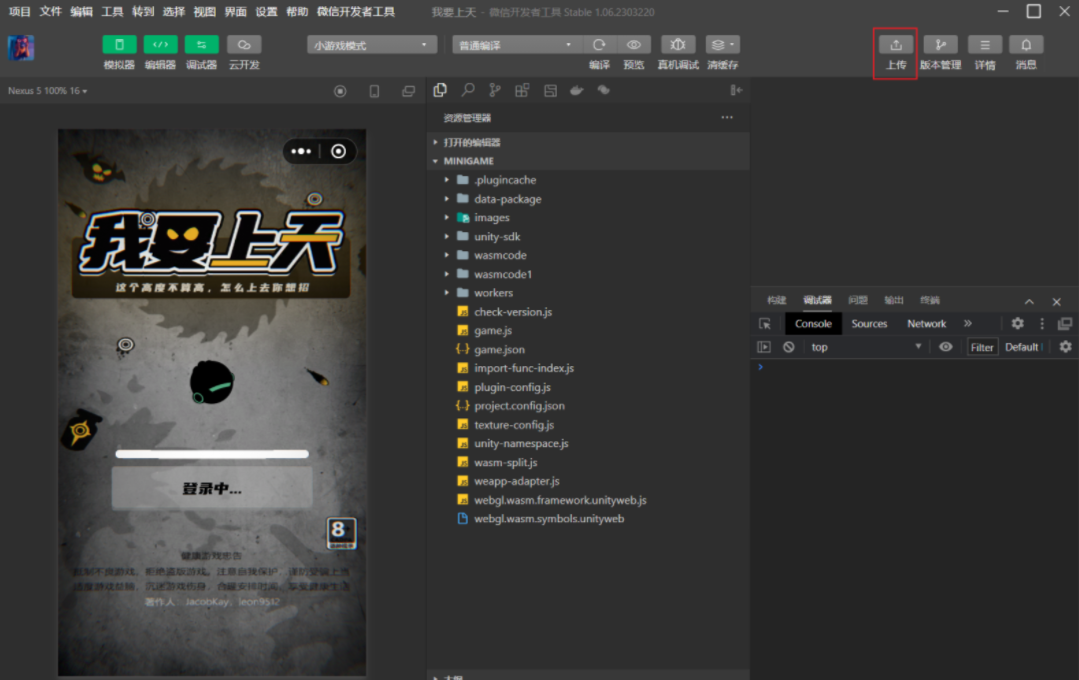Click the simulator phone device icon
The height and width of the screenshot is (680, 1079).
(374, 91)
